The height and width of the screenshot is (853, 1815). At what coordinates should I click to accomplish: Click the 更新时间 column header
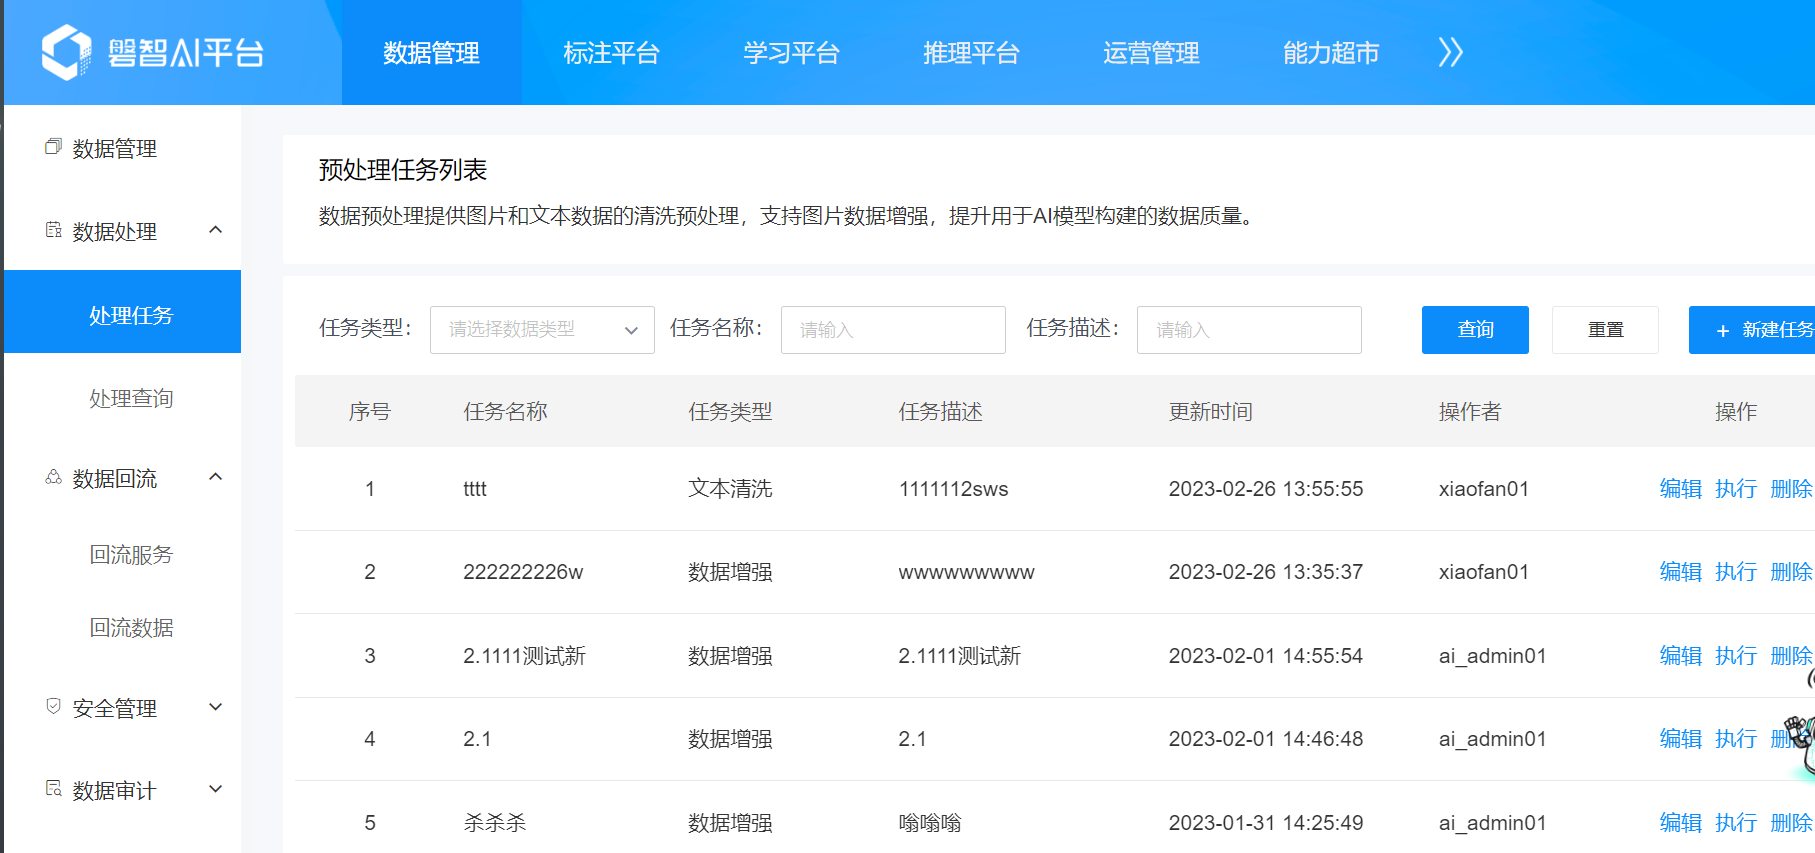1210,411
